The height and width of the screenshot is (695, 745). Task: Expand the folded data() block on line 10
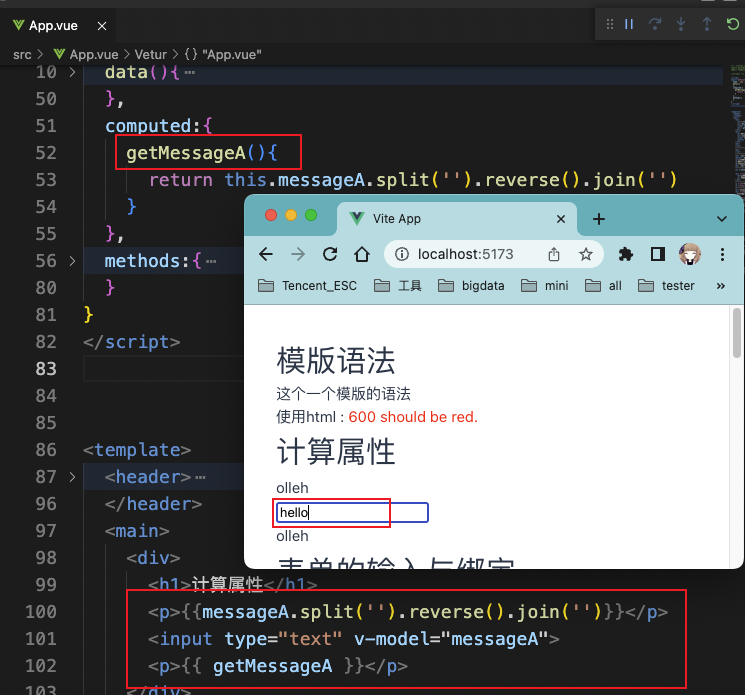pyautogui.click(x=72, y=72)
